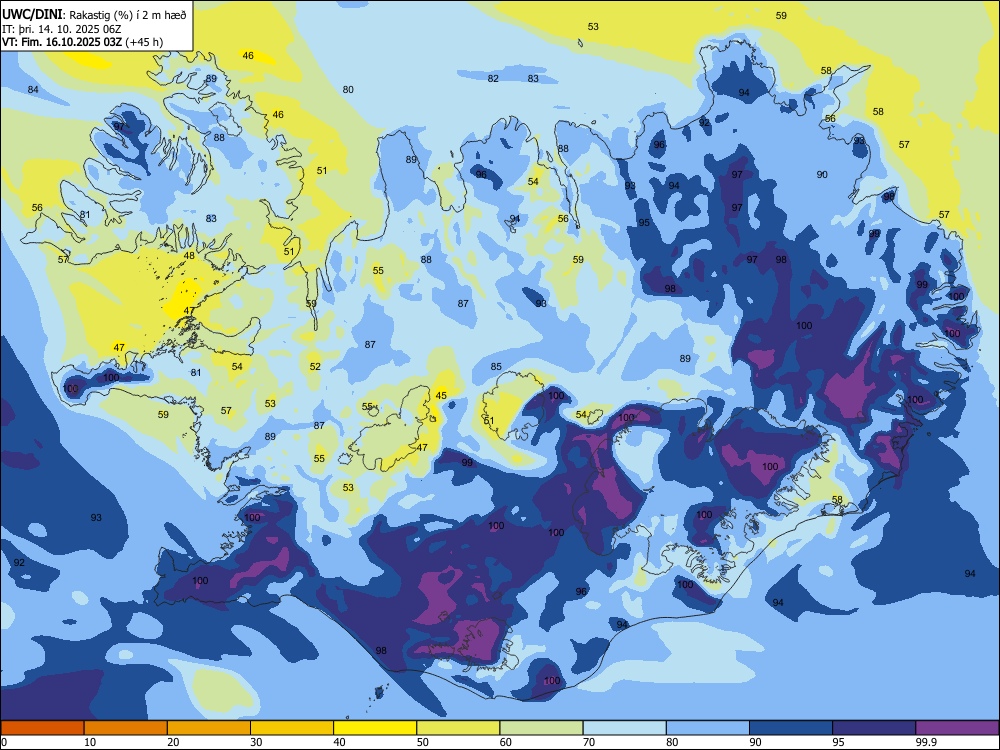
Task: Click the title text 'UWC/DINI: Rakastig (%) í 2 m hæð'
Action: (94, 14)
